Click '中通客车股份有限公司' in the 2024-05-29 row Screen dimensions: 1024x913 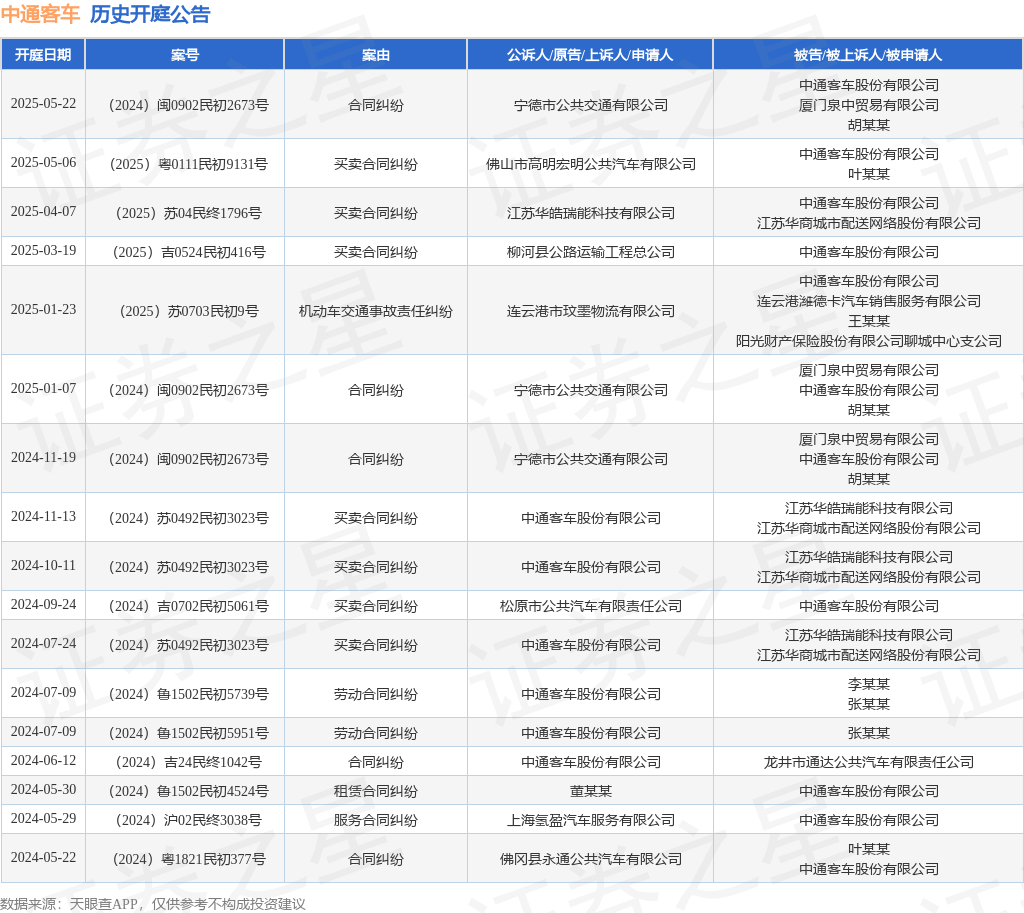(x=869, y=820)
